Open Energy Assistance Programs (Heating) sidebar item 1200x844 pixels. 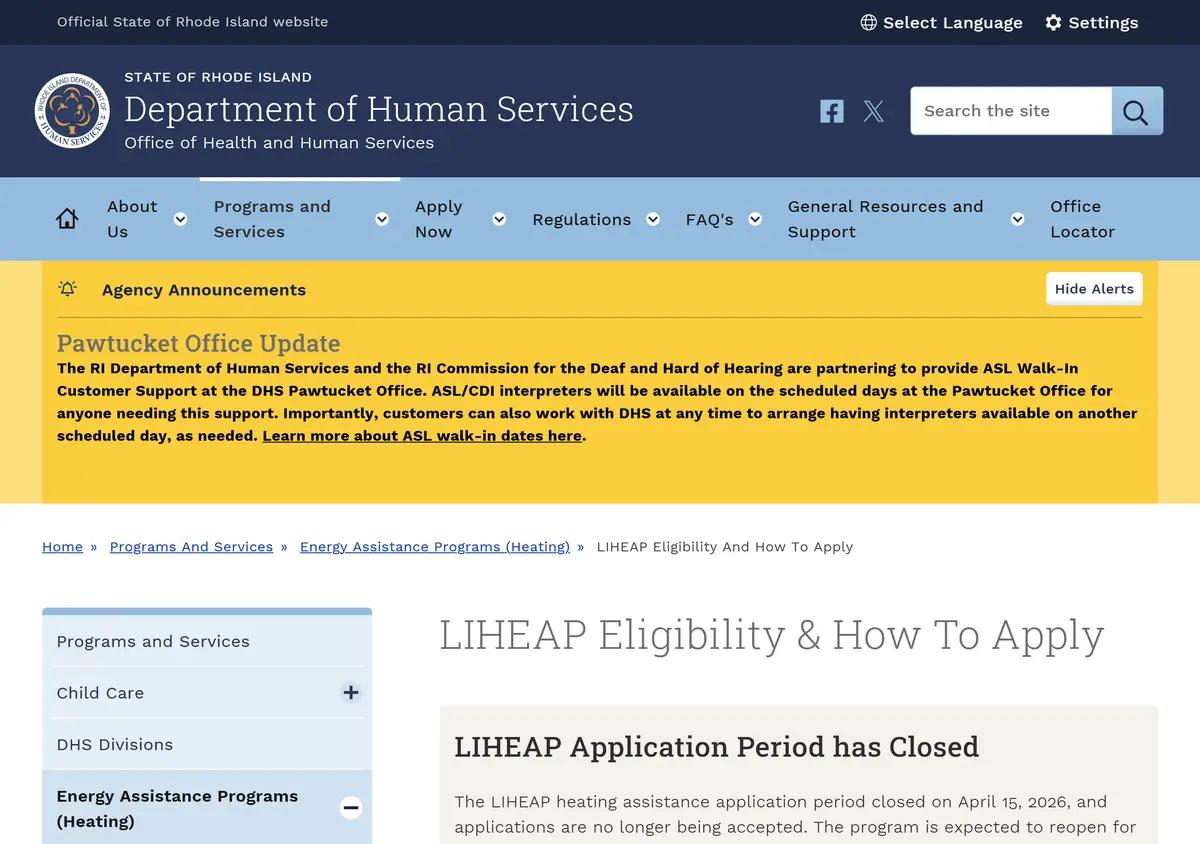tap(177, 808)
